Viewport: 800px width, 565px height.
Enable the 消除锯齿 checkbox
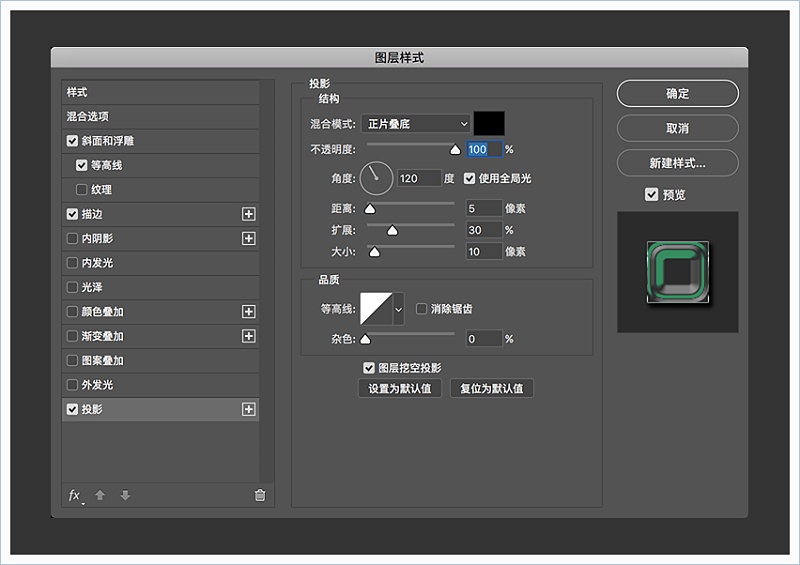[422, 309]
